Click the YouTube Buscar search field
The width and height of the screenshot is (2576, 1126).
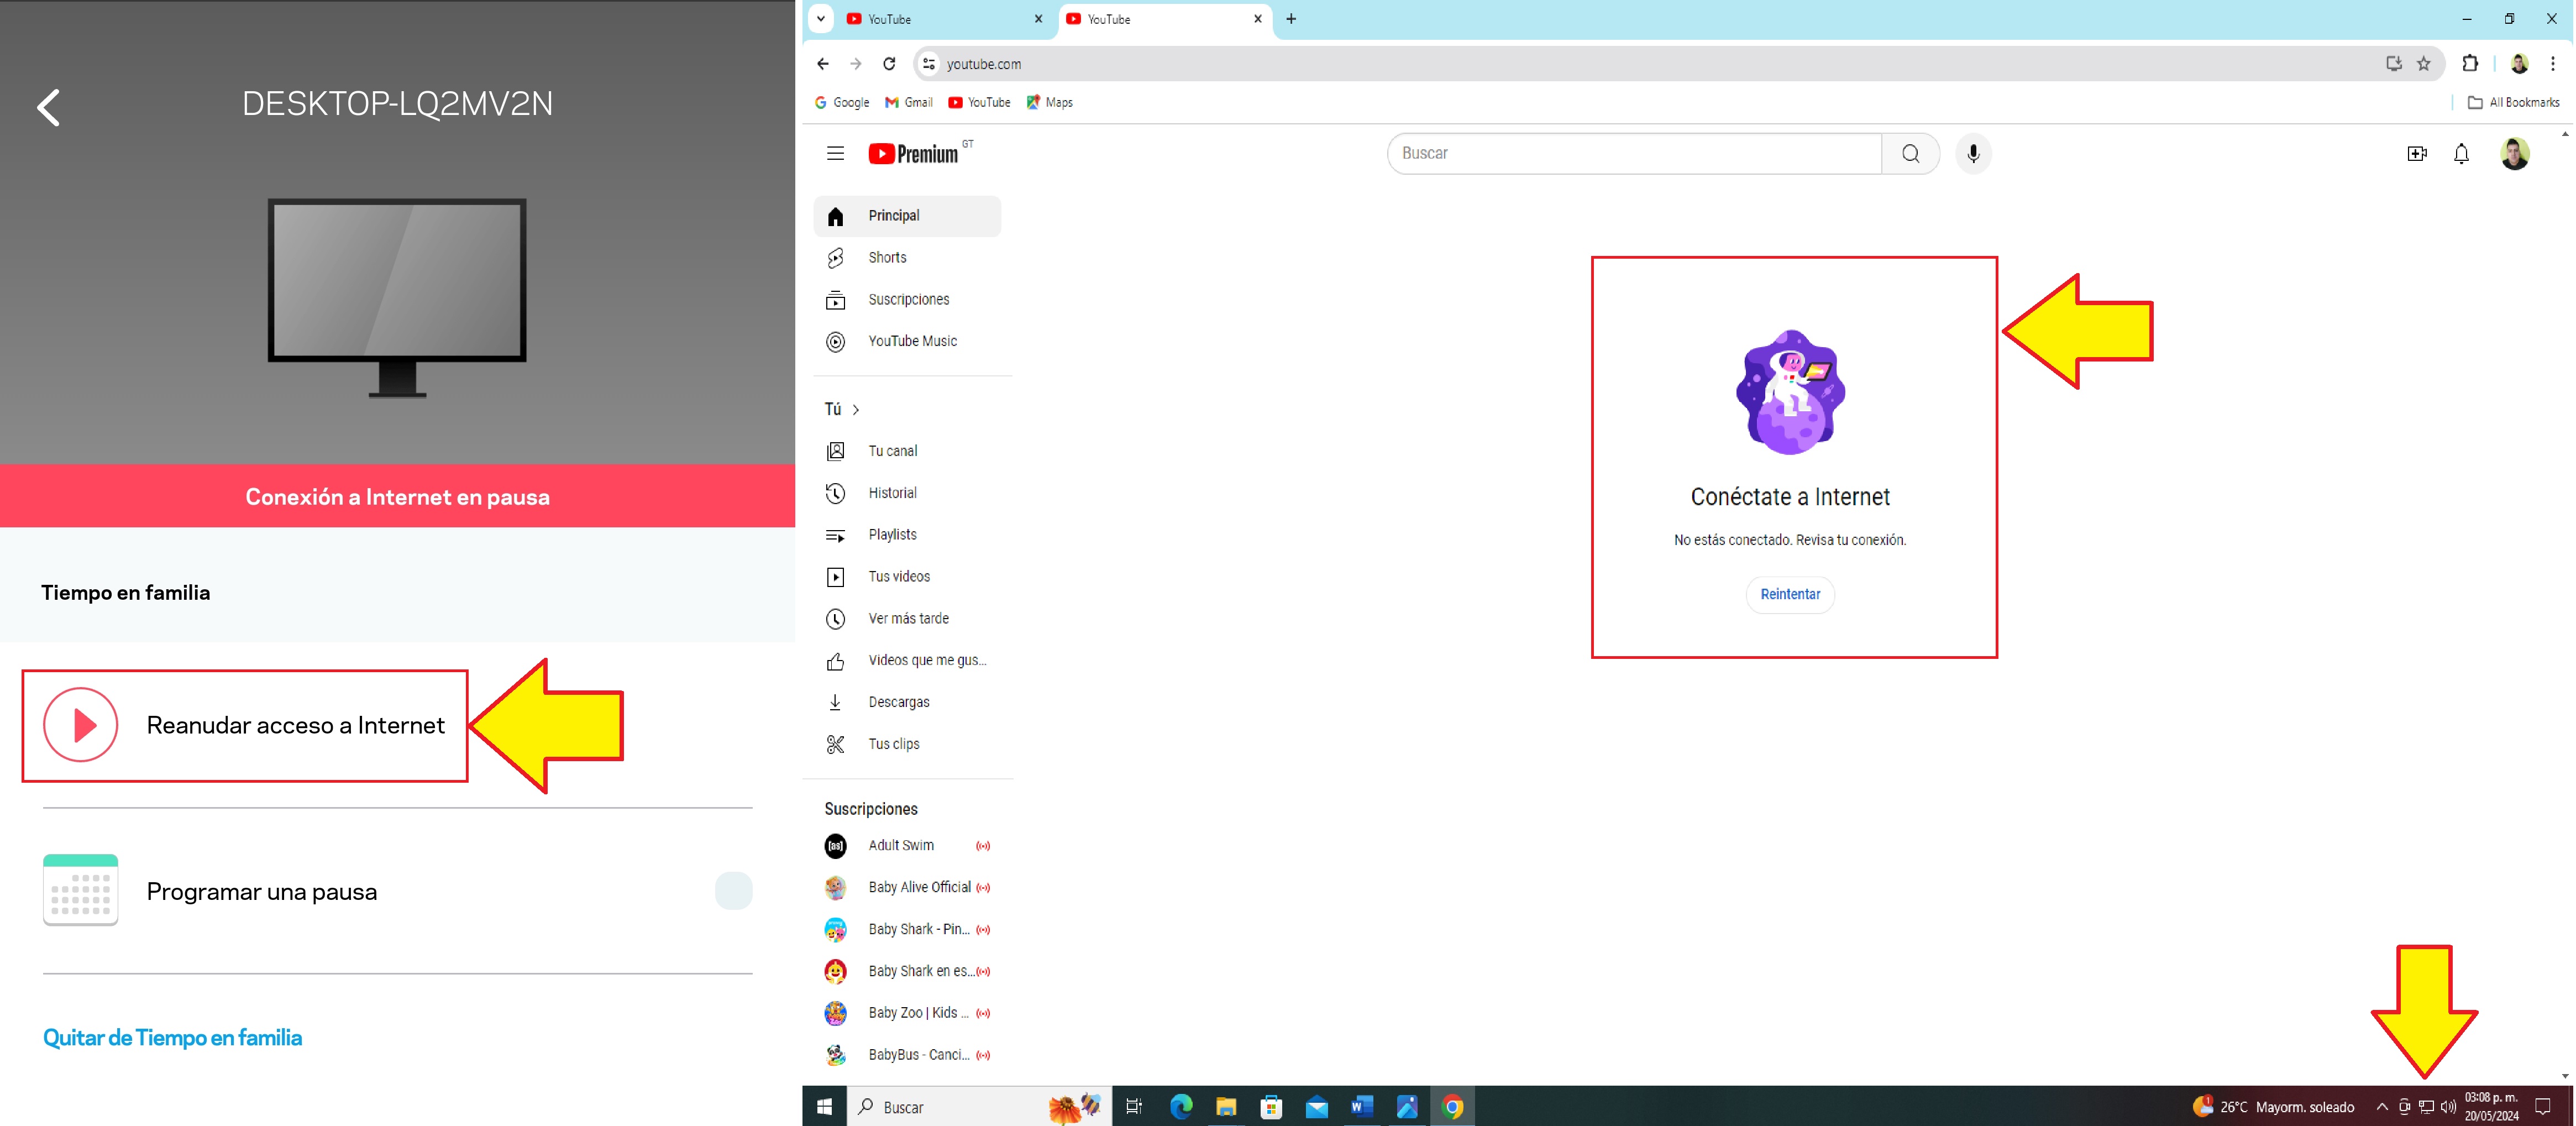click(x=1634, y=153)
